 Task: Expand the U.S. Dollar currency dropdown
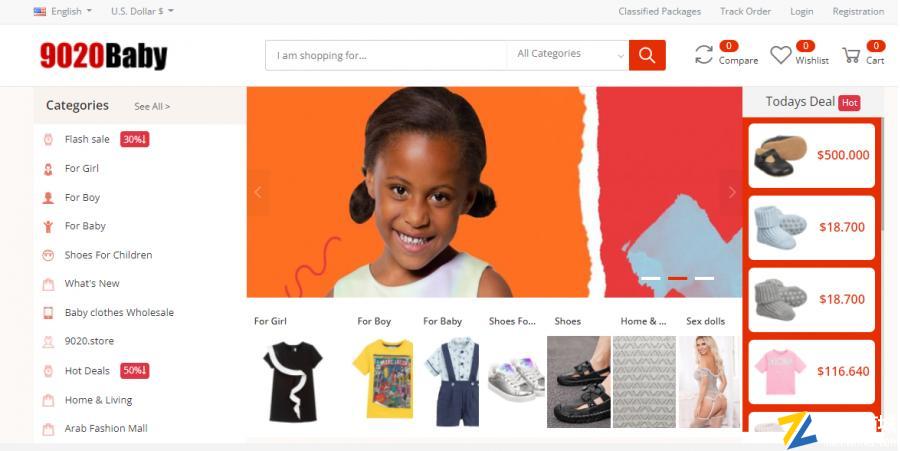[x=142, y=11]
